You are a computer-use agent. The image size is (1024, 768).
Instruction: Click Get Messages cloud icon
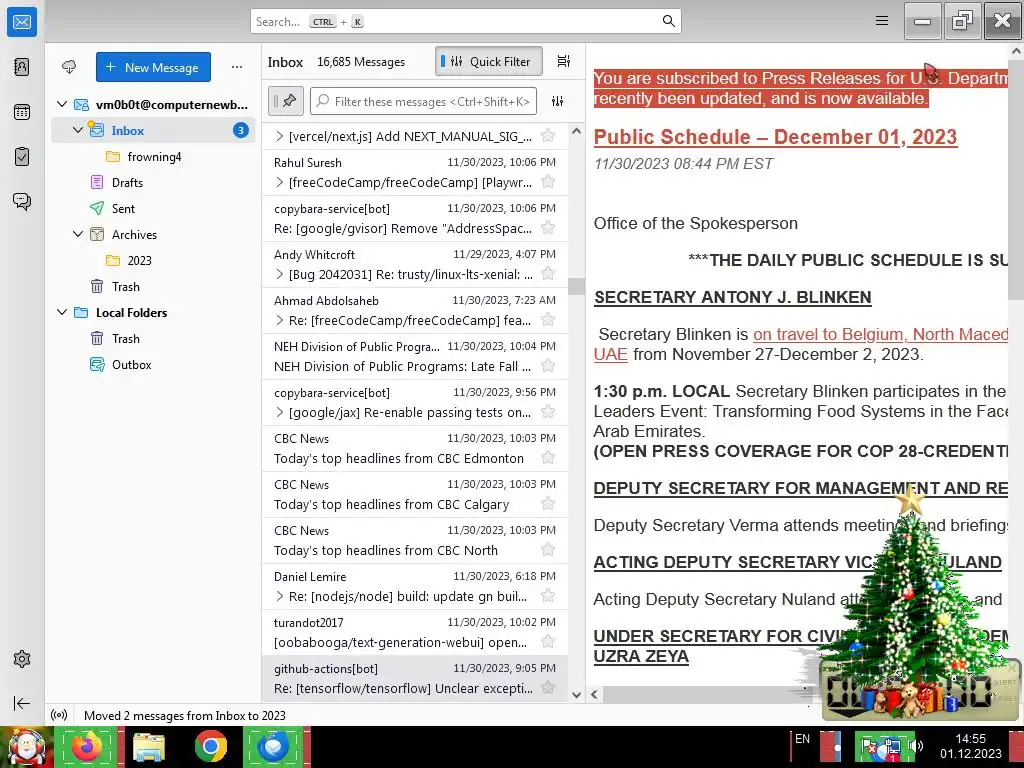click(69, 67)
